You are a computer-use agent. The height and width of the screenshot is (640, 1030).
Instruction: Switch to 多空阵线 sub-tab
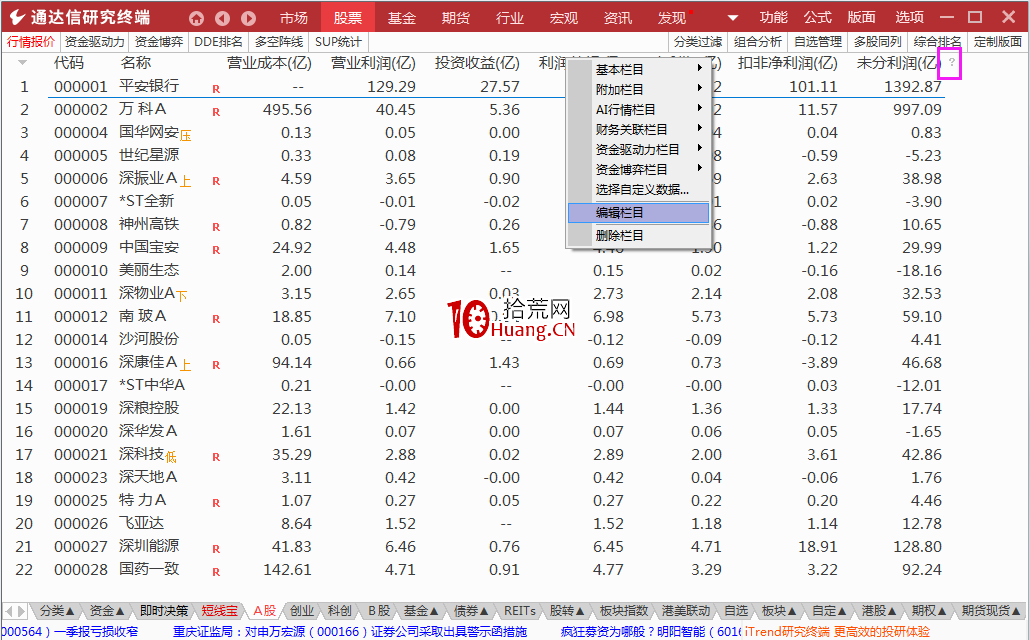point(279,42)
